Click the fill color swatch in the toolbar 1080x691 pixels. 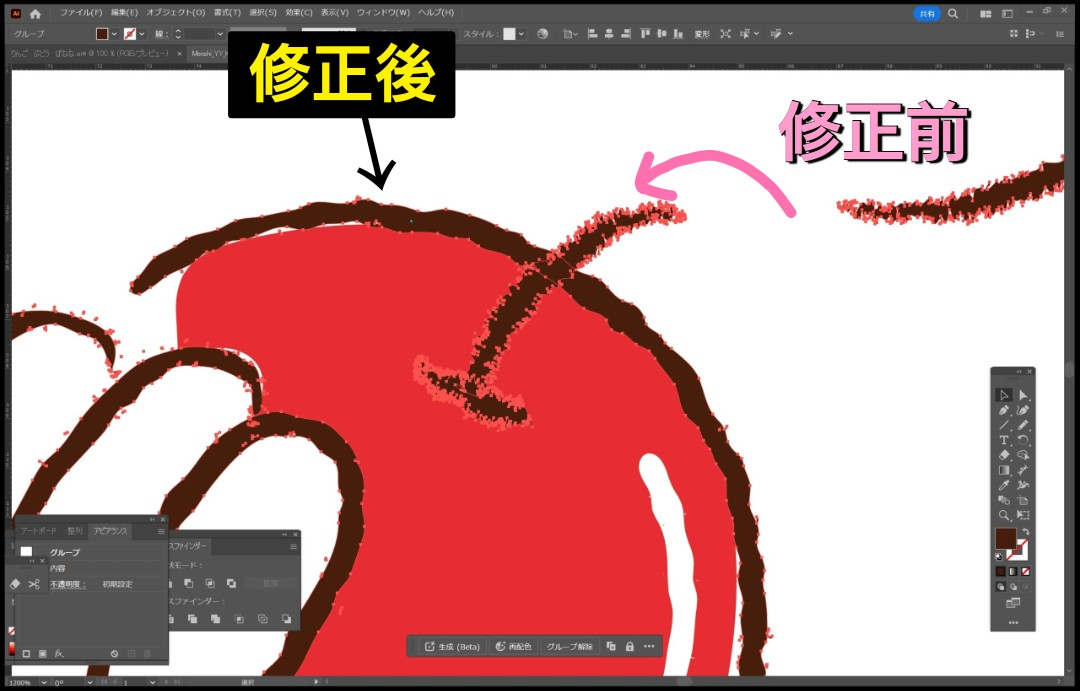tap(1006, 538)
